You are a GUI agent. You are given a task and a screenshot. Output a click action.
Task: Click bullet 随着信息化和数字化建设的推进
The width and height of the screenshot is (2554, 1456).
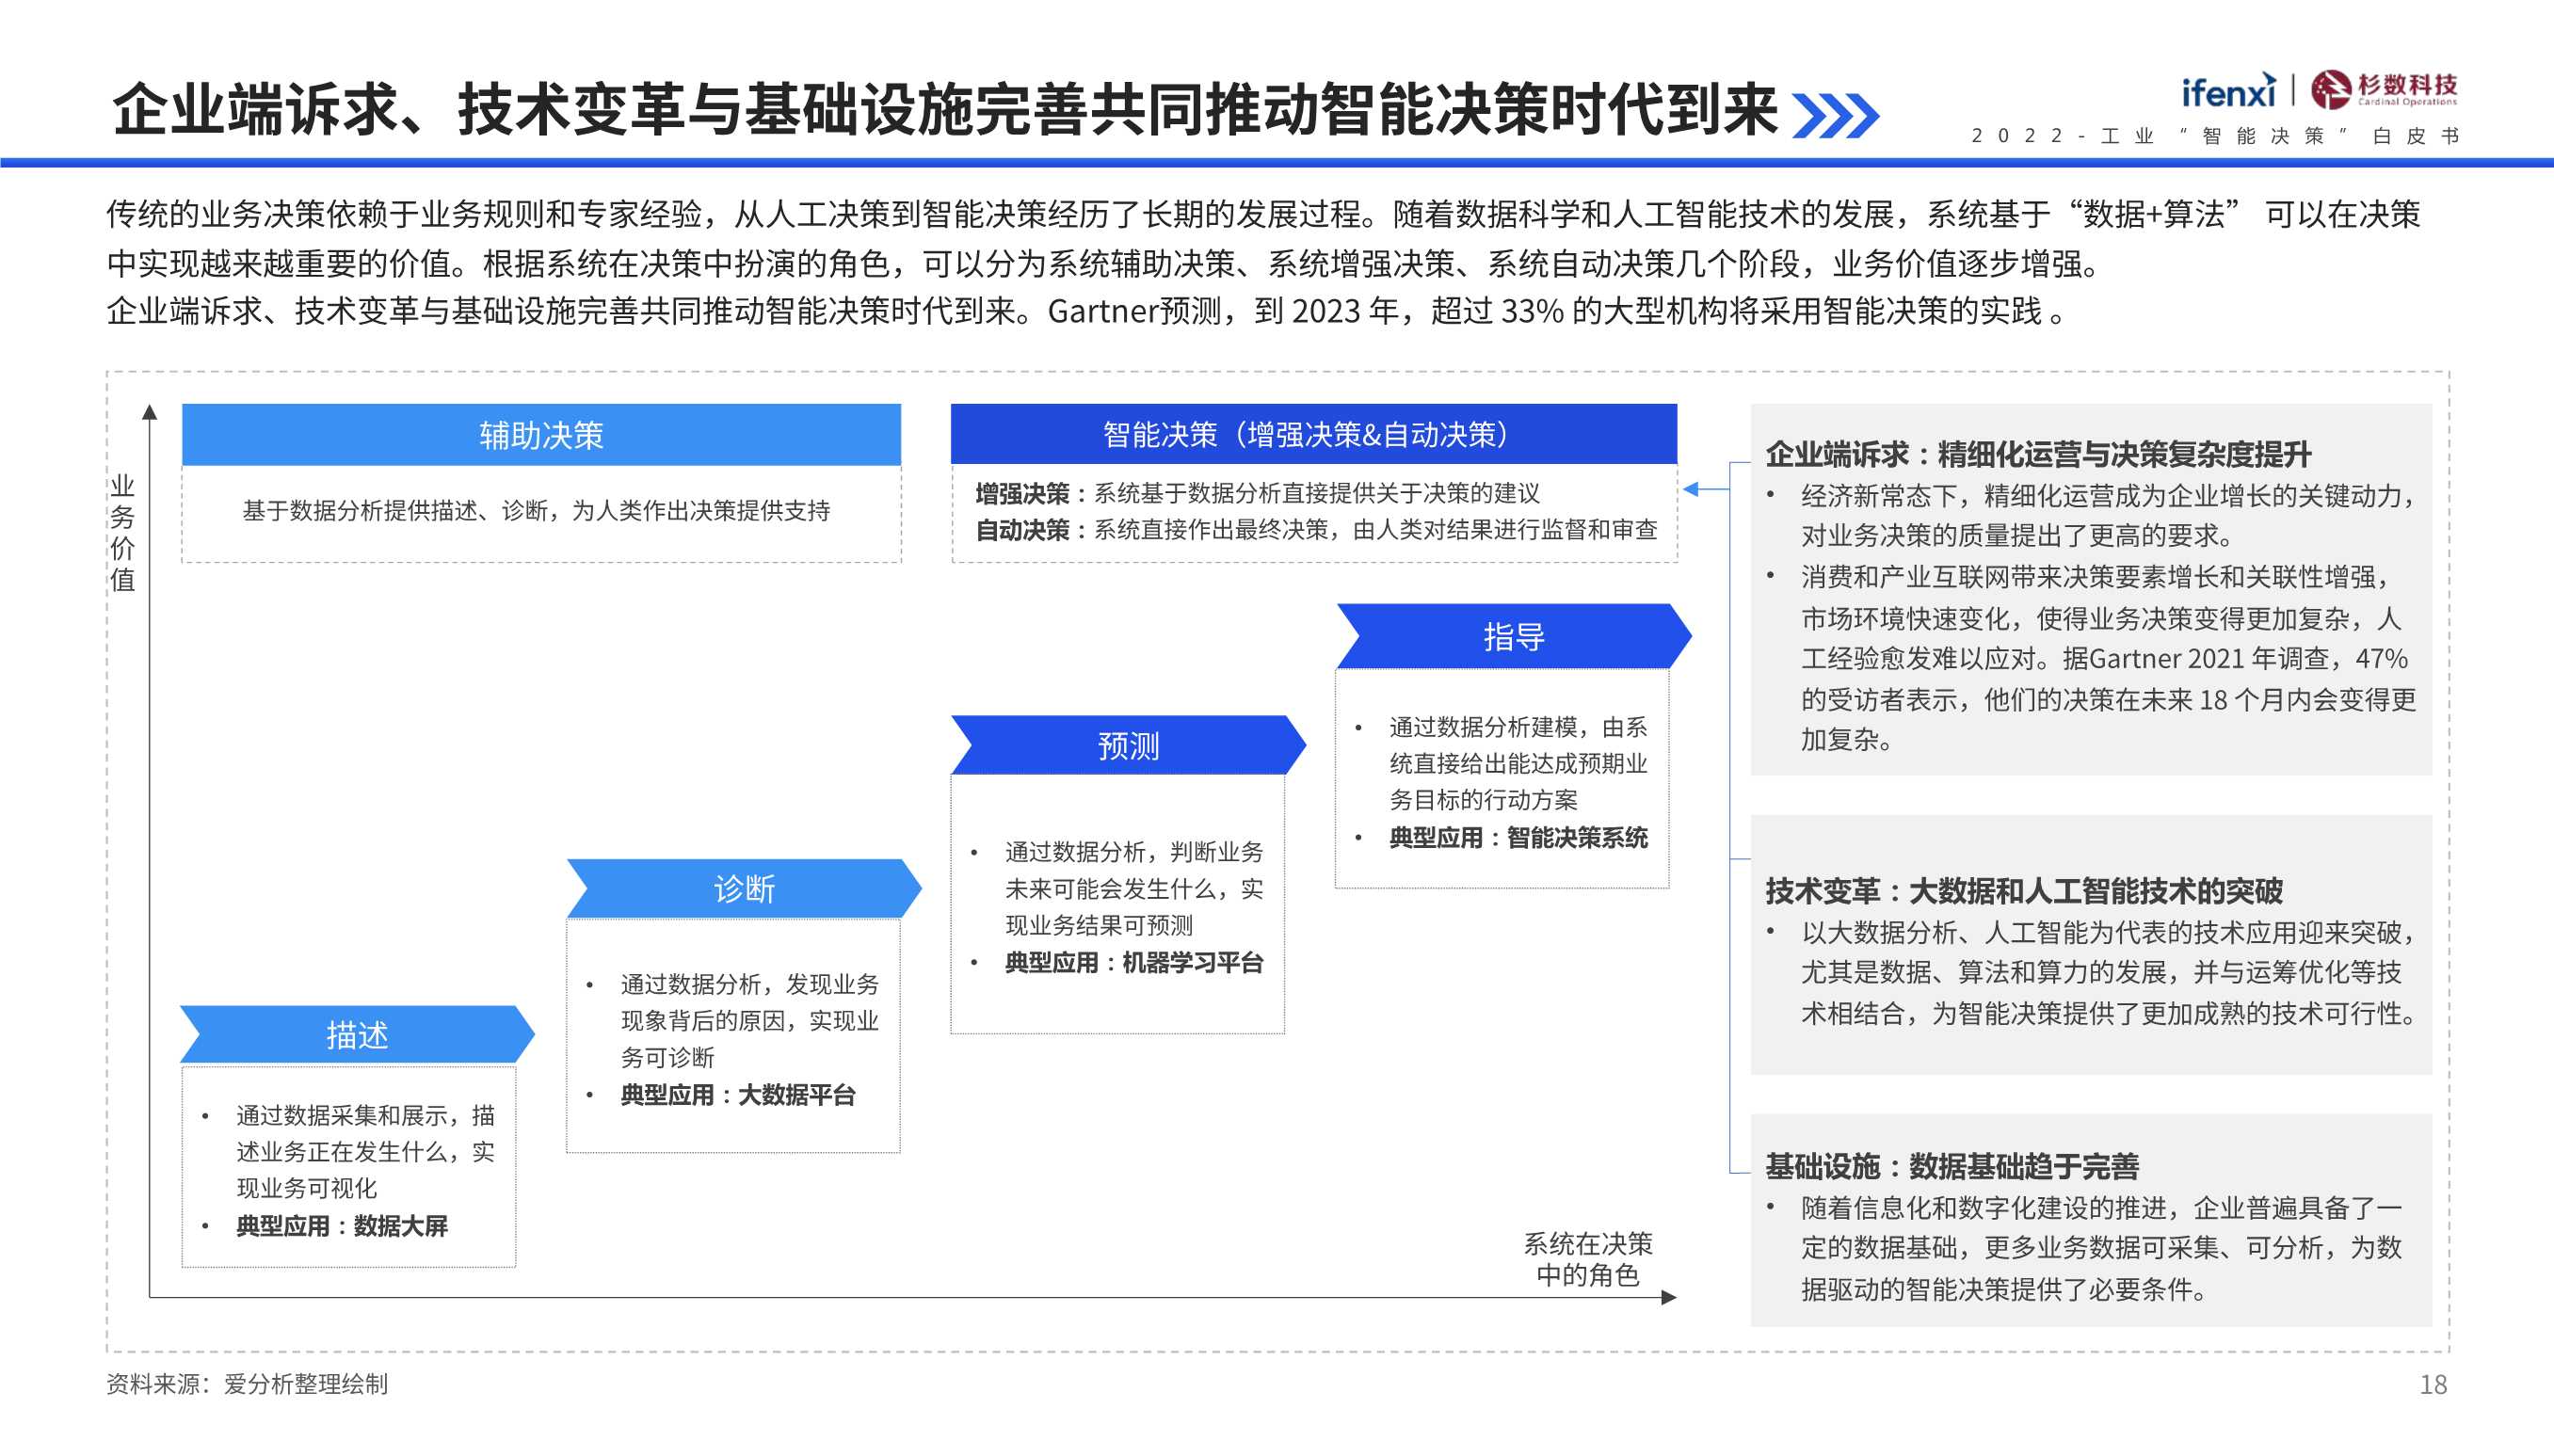tap(2101, 1249)
